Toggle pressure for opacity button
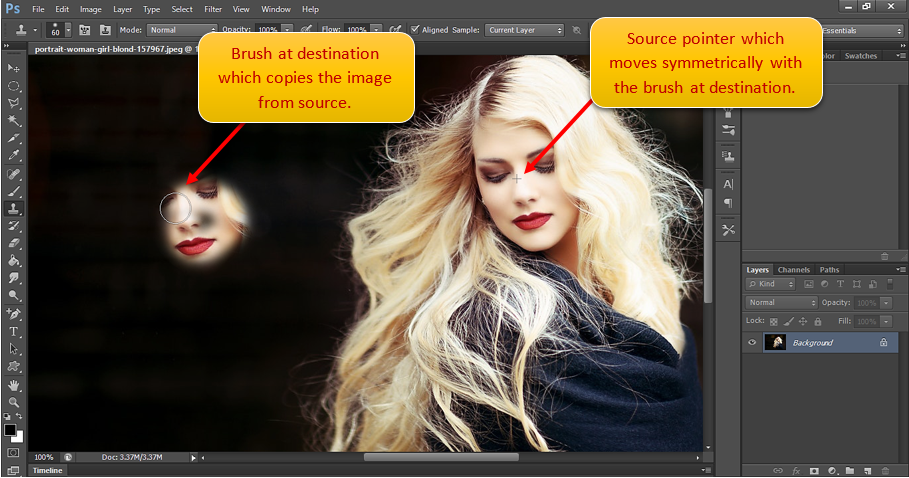This screenshot has height=478, width=909. click(x=306, y=30)
